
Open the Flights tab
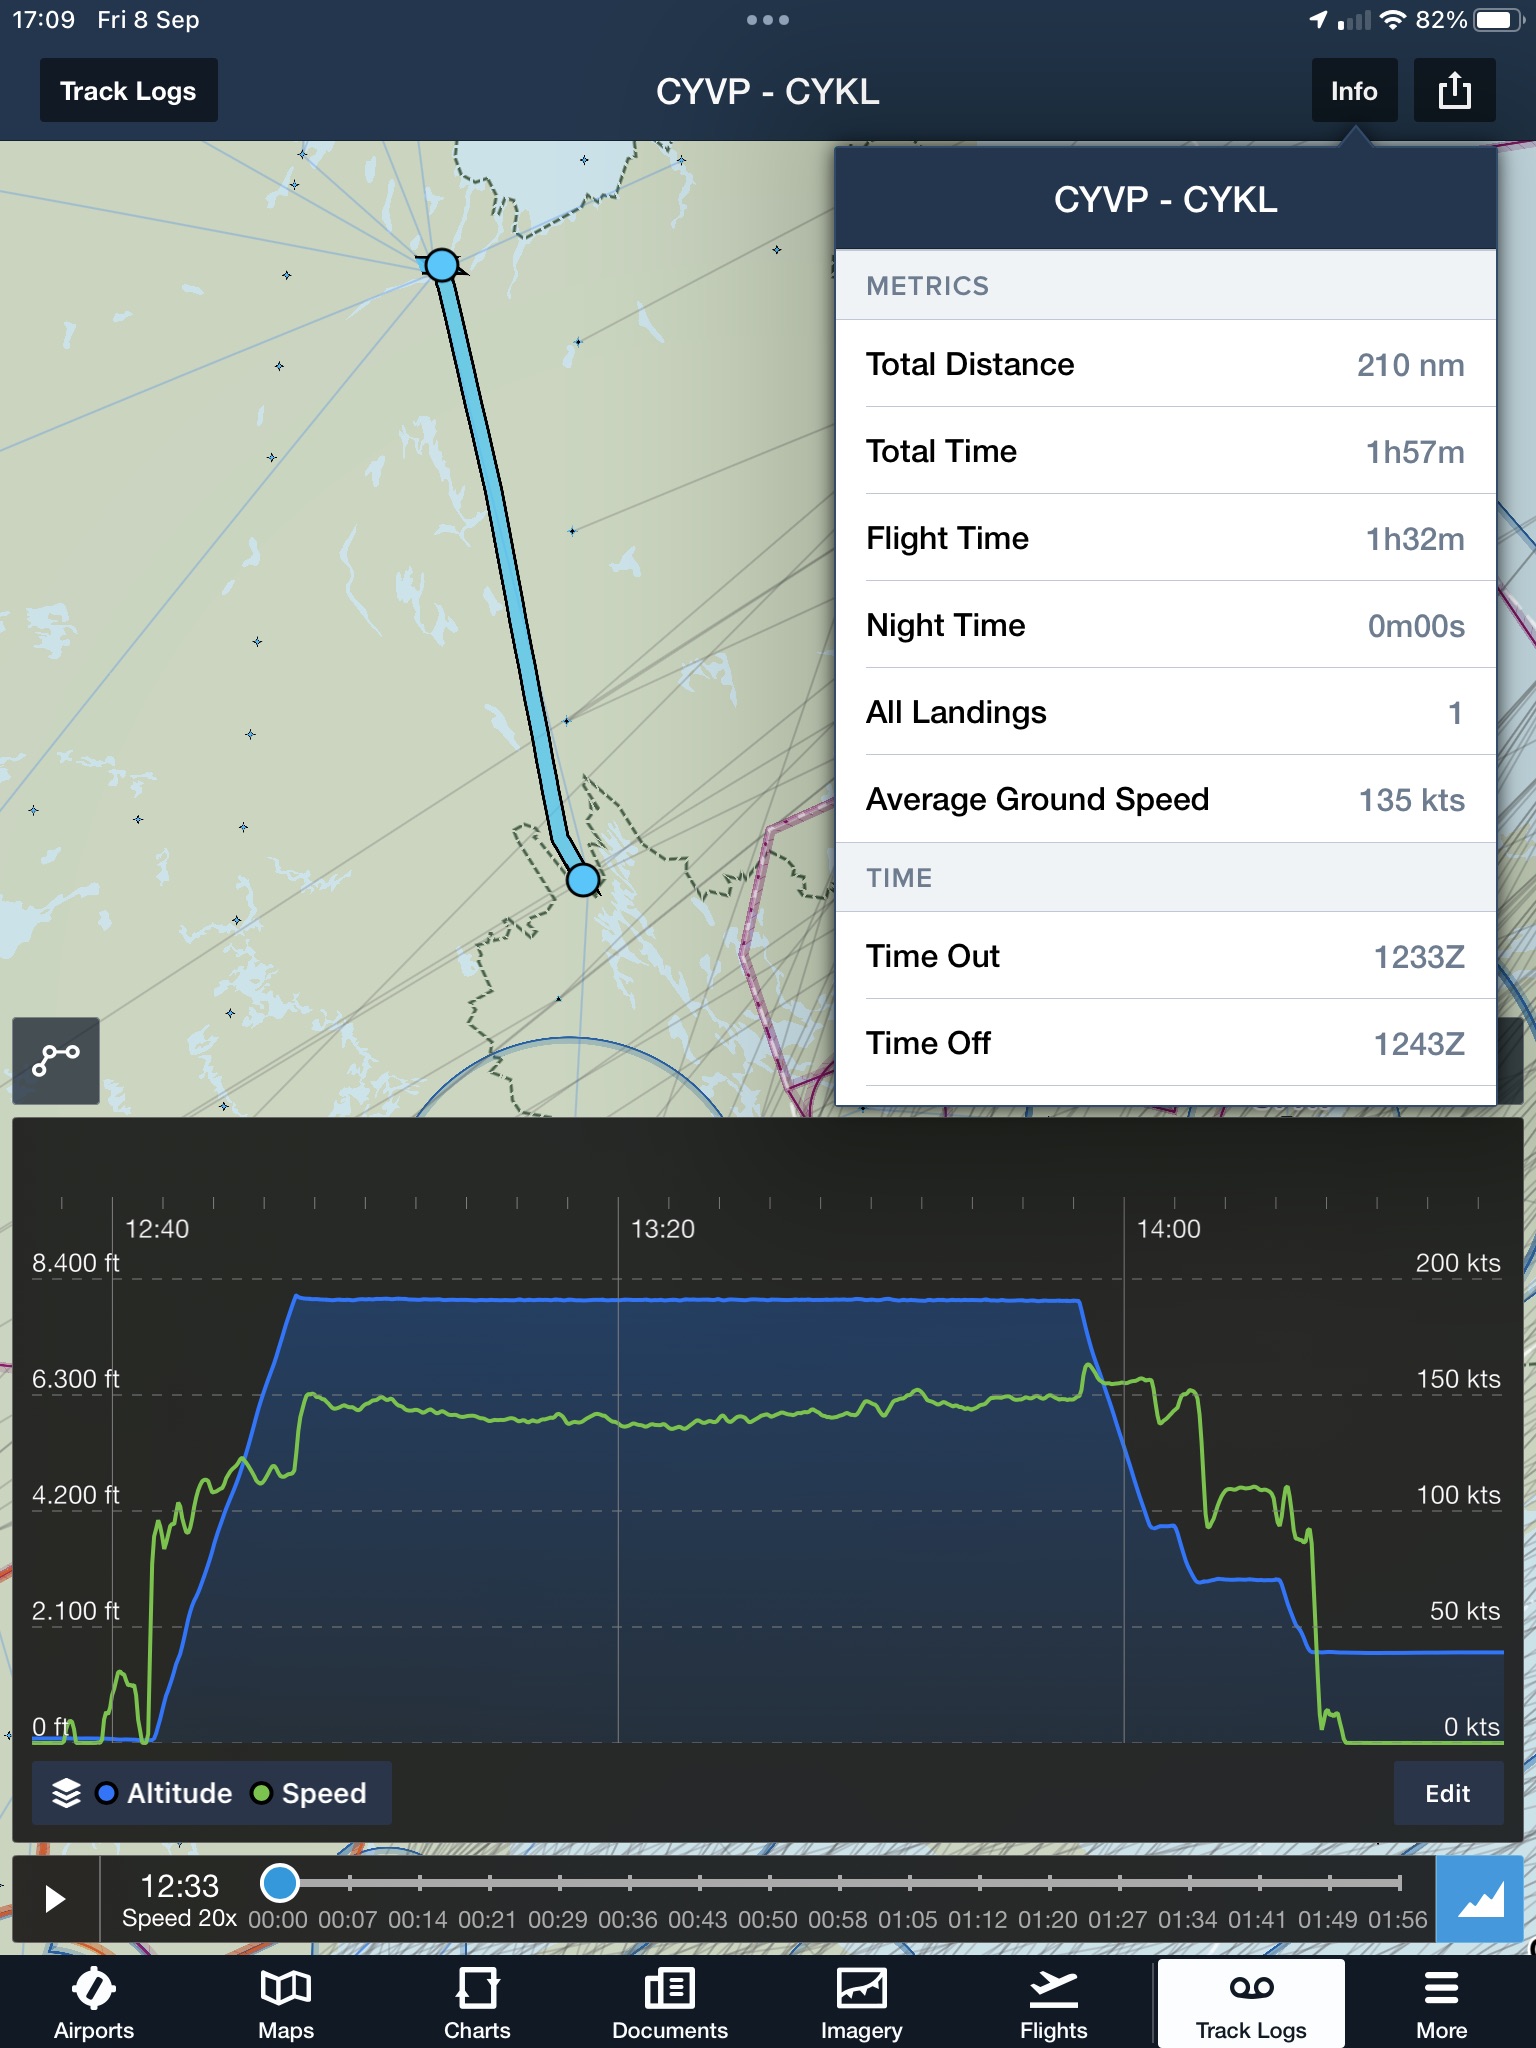click(1053, 2003)
